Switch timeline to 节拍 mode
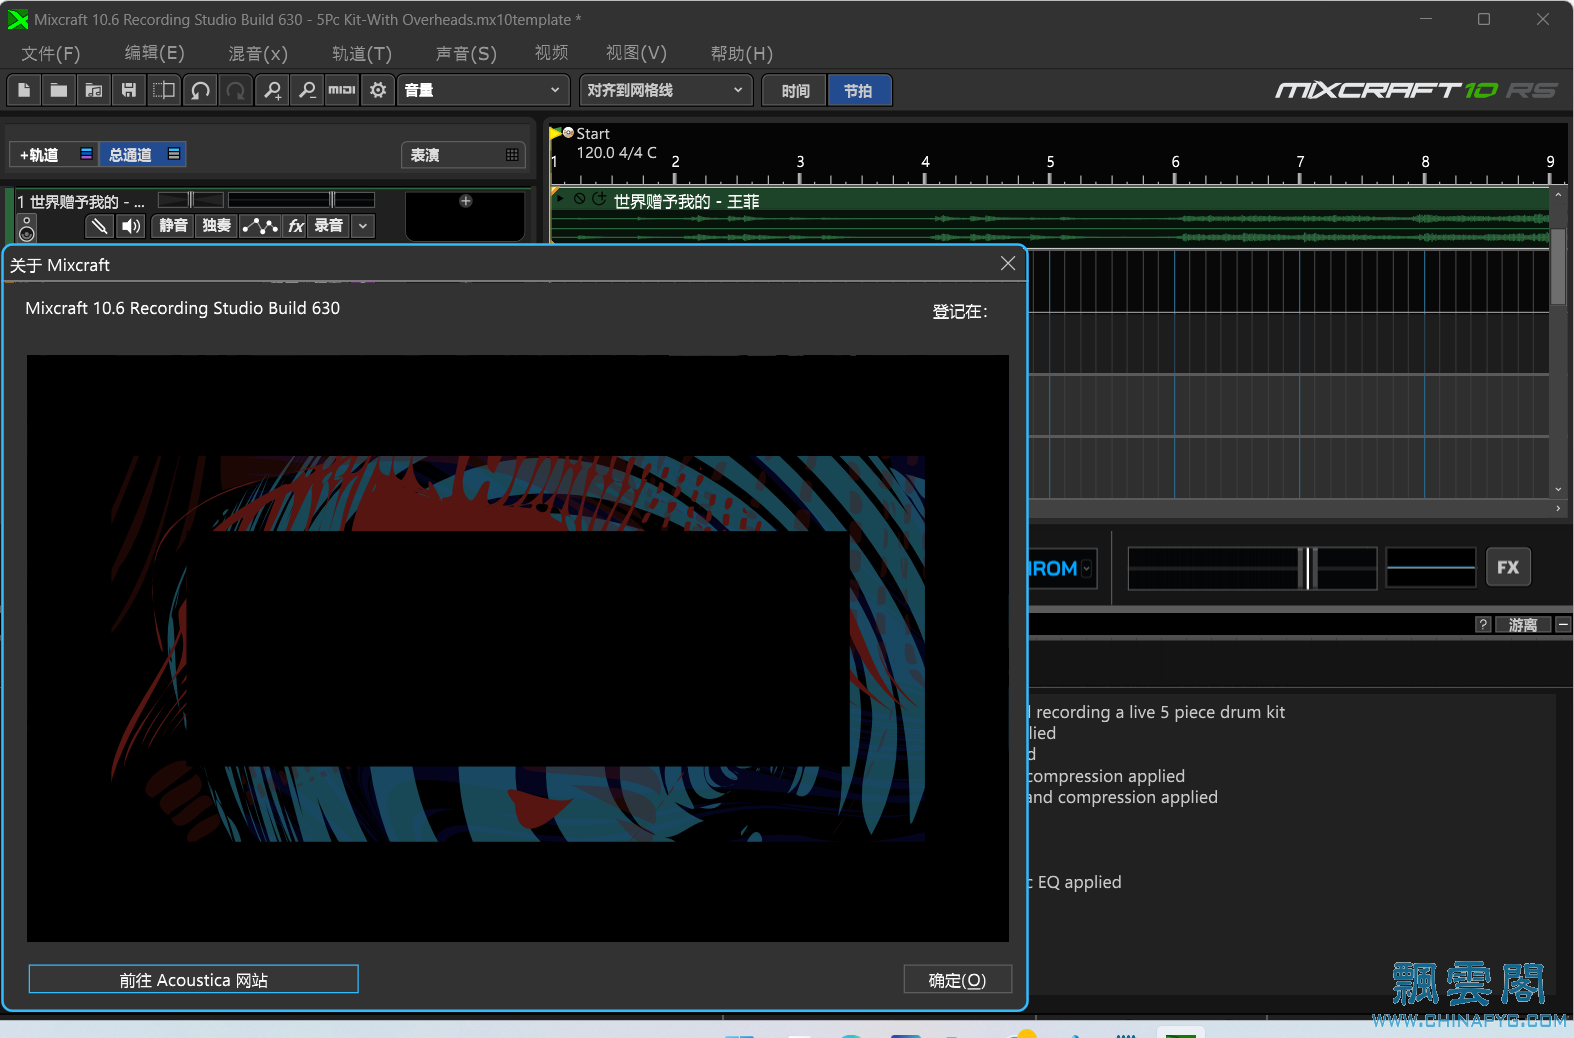 (858, 91)
